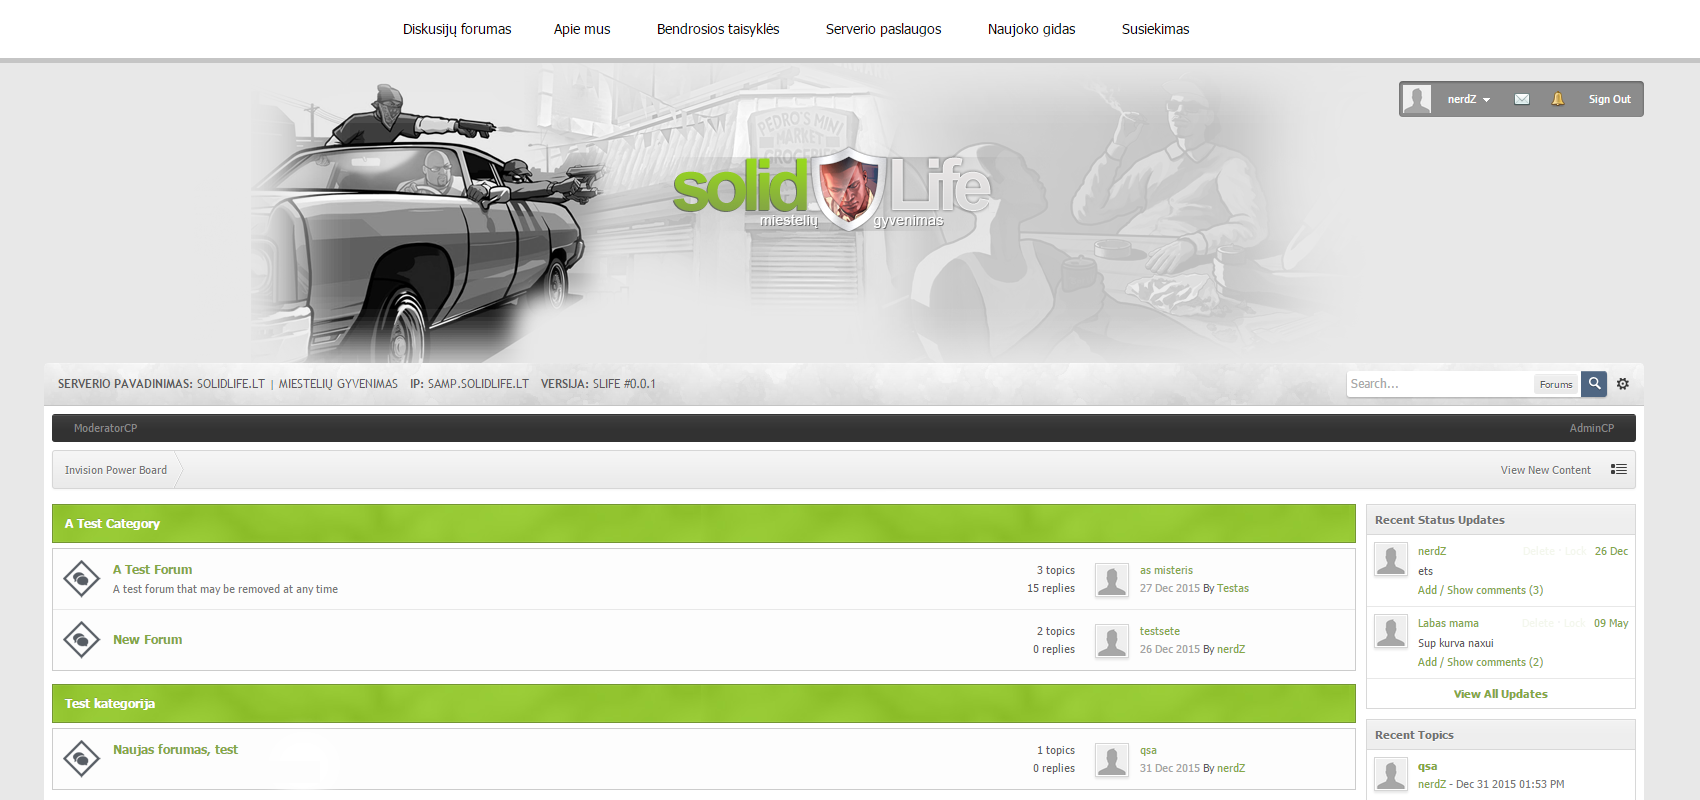Click avatar beside qsa in Recent Topics

1391,775
